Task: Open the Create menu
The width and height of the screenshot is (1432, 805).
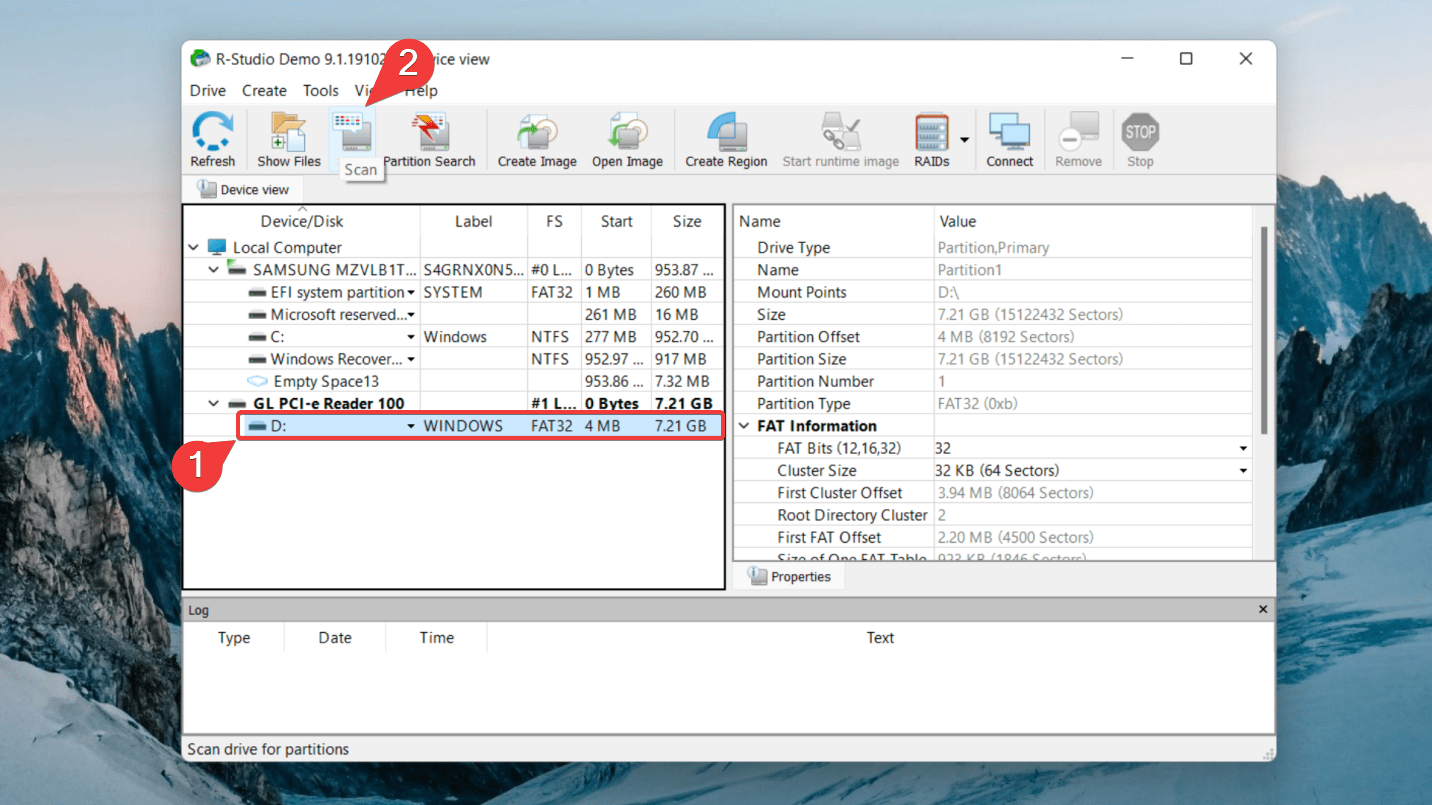Action: pyautogui.click(x=264, y=90)
